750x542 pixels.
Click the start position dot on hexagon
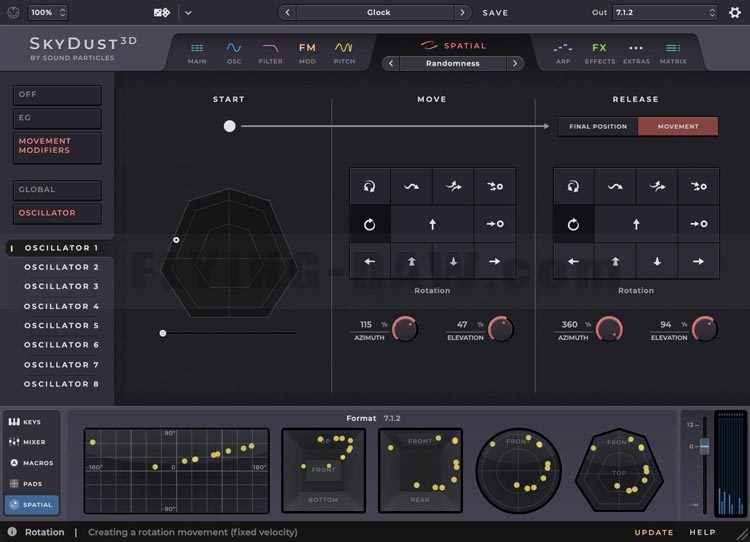(176, 240)
